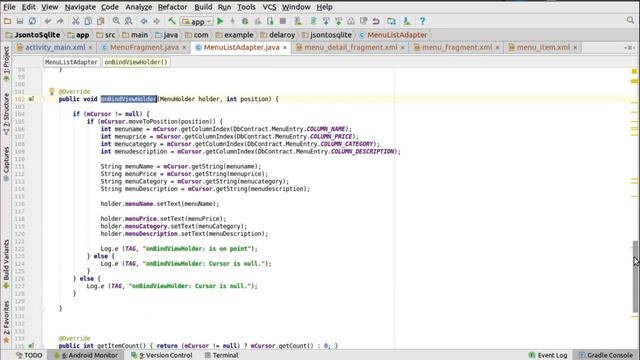
Task: Open the Terminal tool window
Action: [x=222, y=355]
